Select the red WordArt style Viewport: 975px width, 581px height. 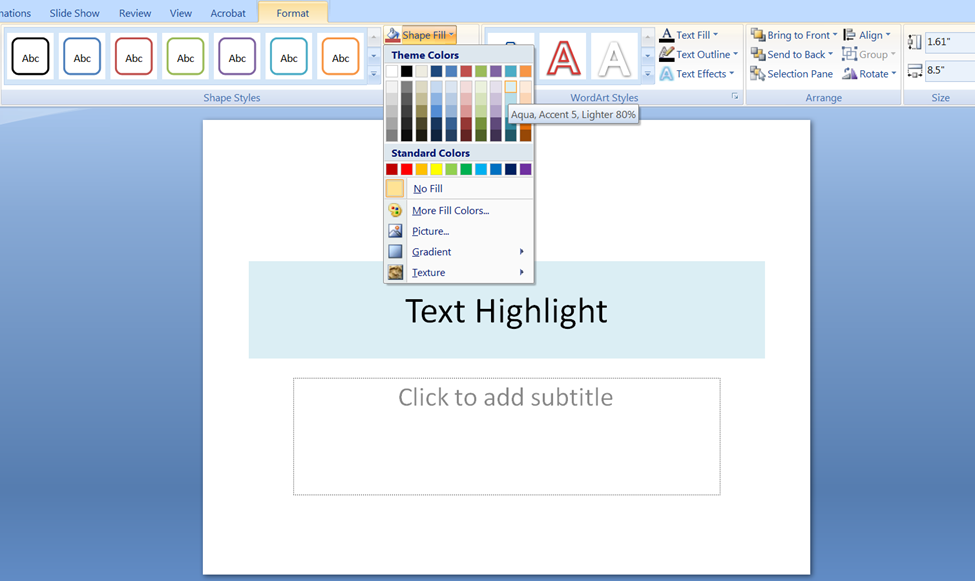pyautogui.click(x=563, y=57)
